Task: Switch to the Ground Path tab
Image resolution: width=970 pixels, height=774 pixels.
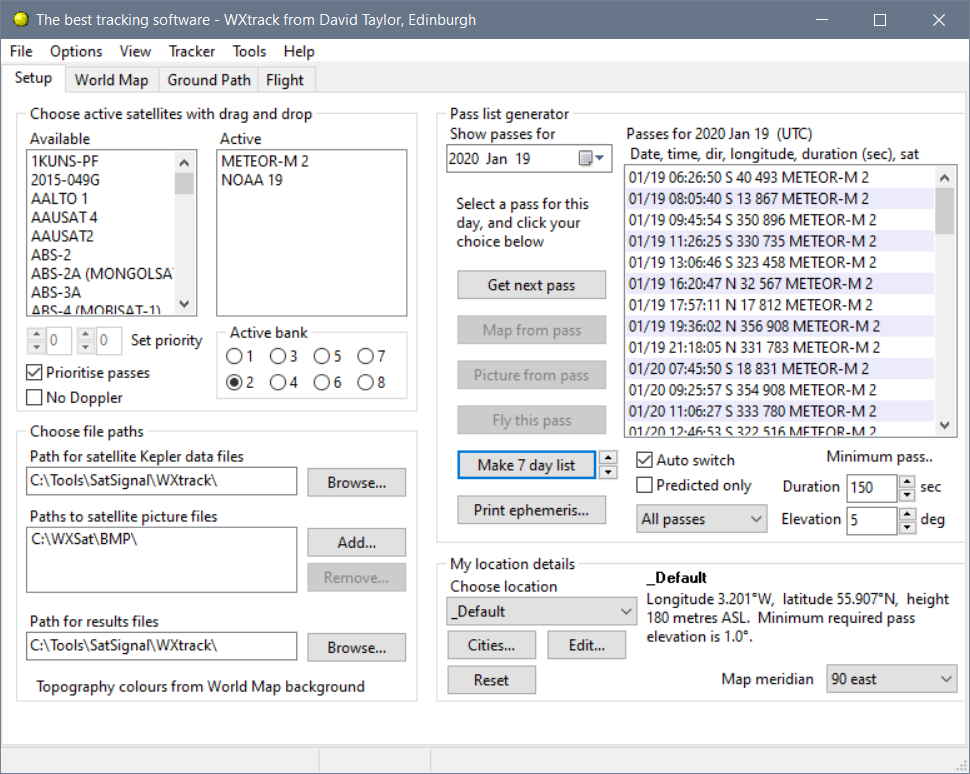Action: point(209,80)
